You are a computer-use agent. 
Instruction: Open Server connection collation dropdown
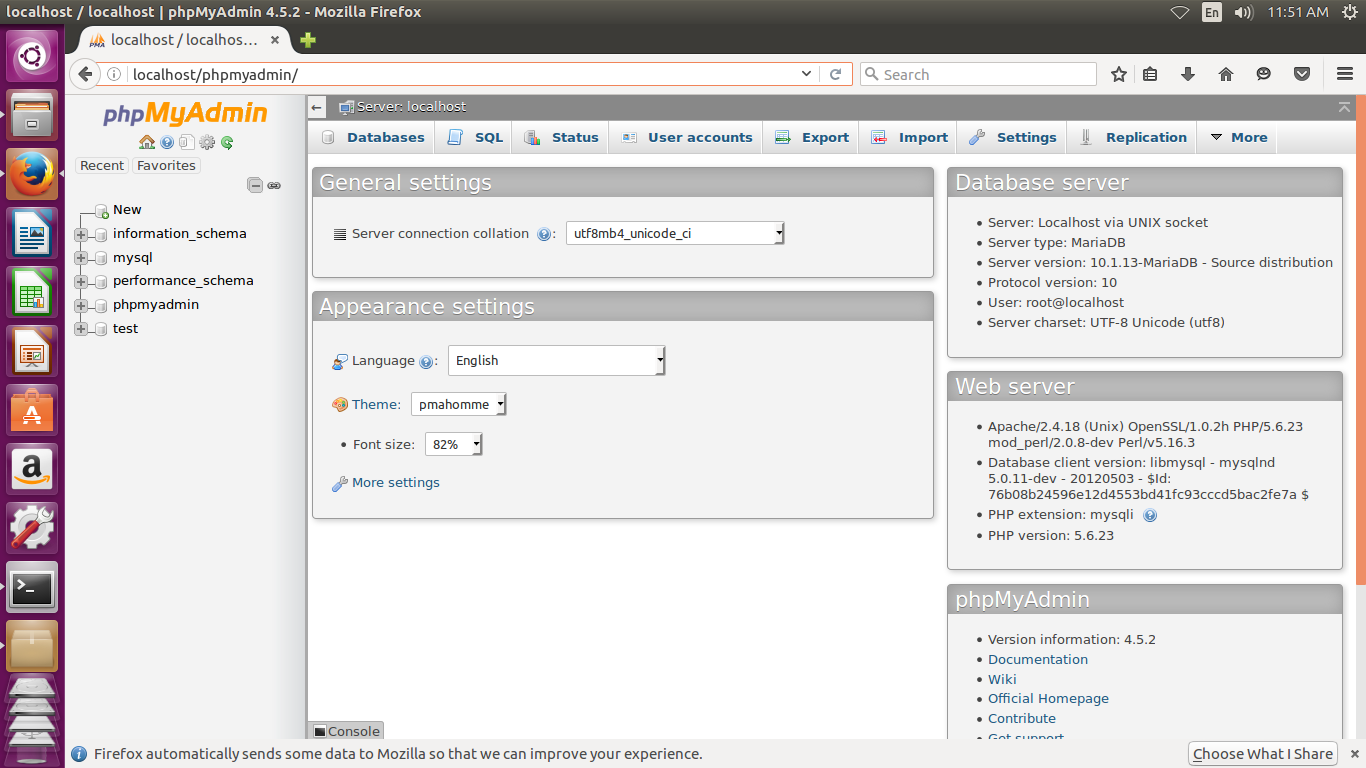click(675, 234)
